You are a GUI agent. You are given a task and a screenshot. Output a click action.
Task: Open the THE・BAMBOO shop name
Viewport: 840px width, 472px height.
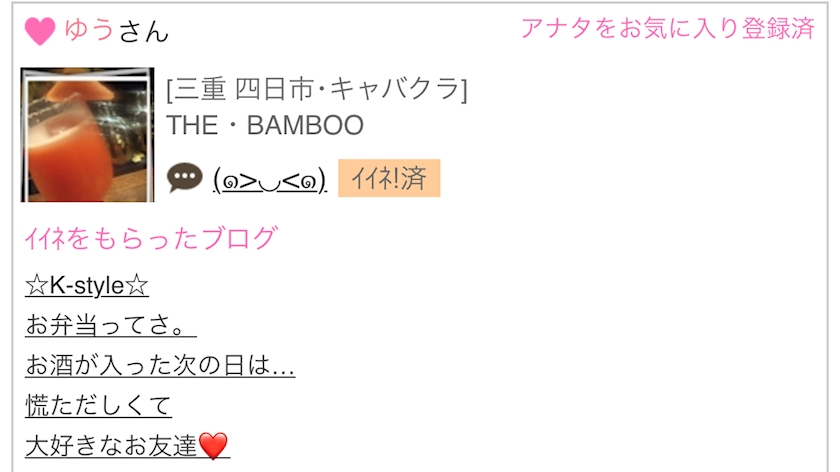coord(265,125)
